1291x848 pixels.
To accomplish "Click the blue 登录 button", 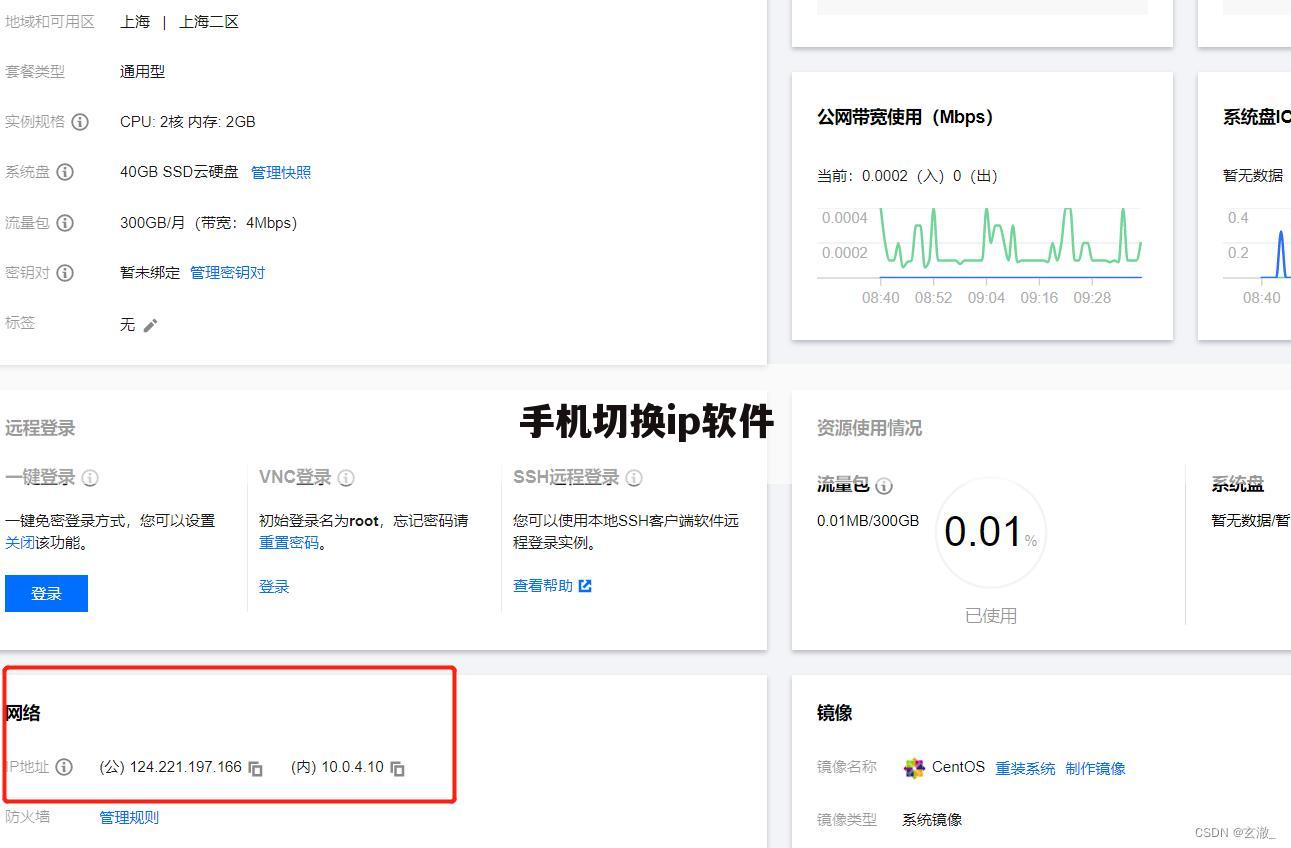I will tap(46, 593).
